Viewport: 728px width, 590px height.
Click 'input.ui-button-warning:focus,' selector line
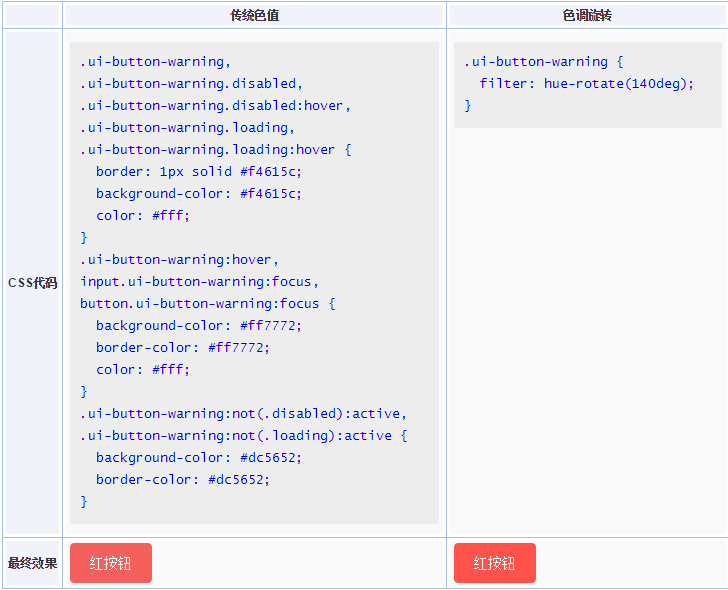(x=199, y=282)
